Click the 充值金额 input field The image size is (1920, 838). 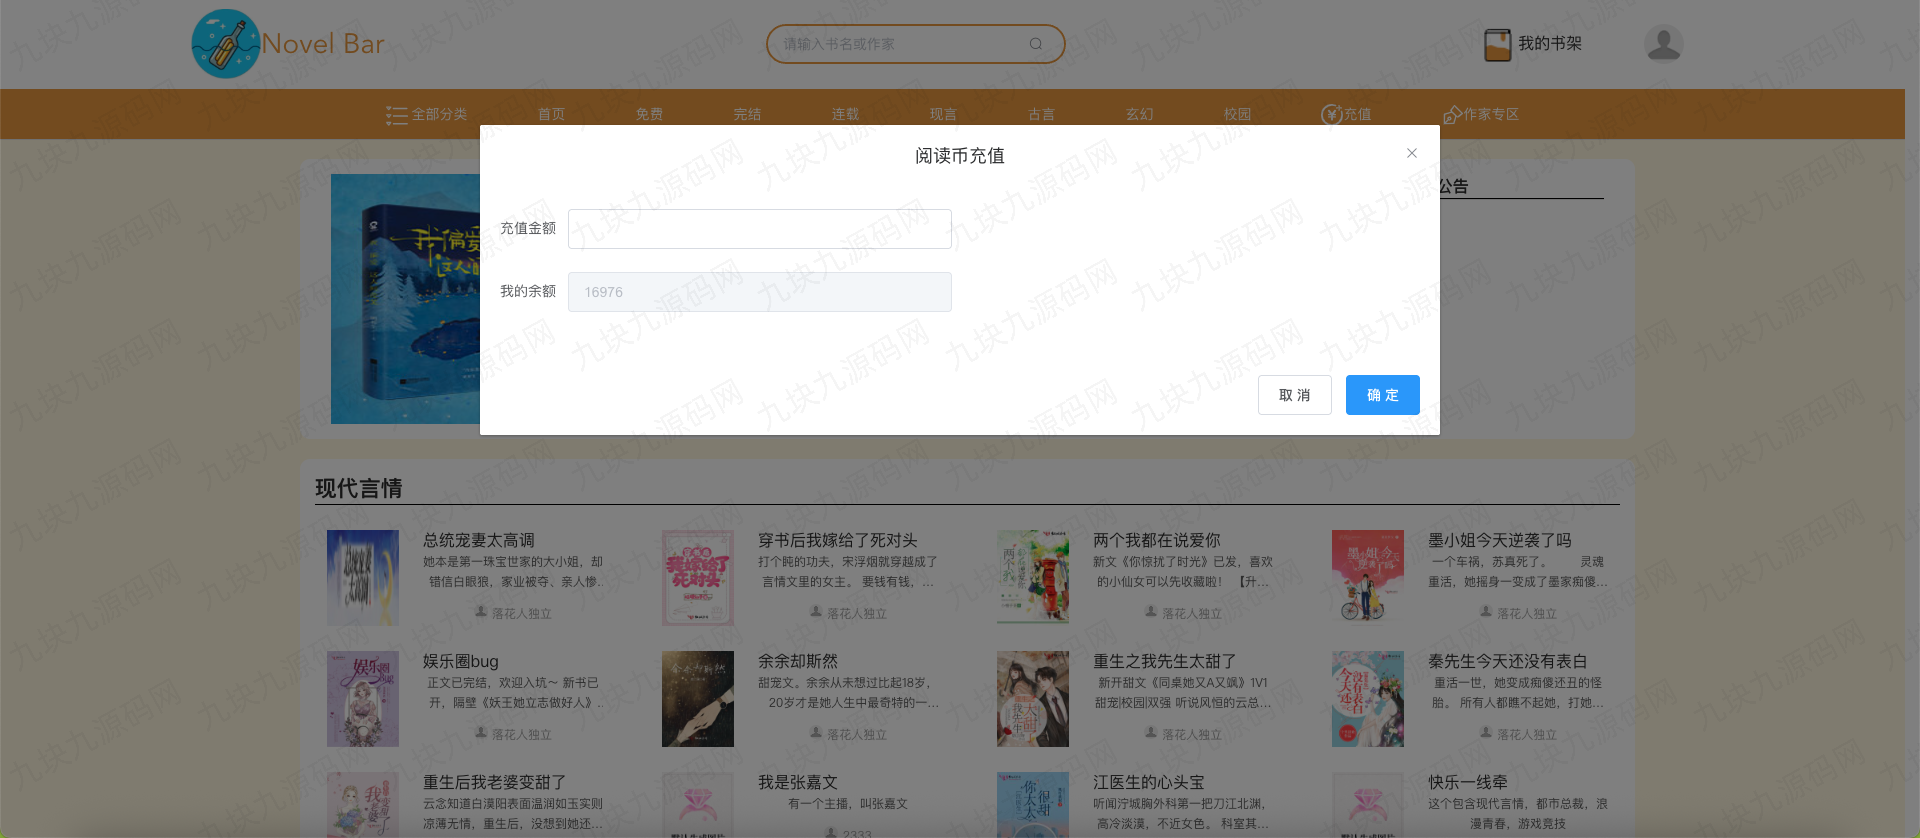tap(760, 229)
